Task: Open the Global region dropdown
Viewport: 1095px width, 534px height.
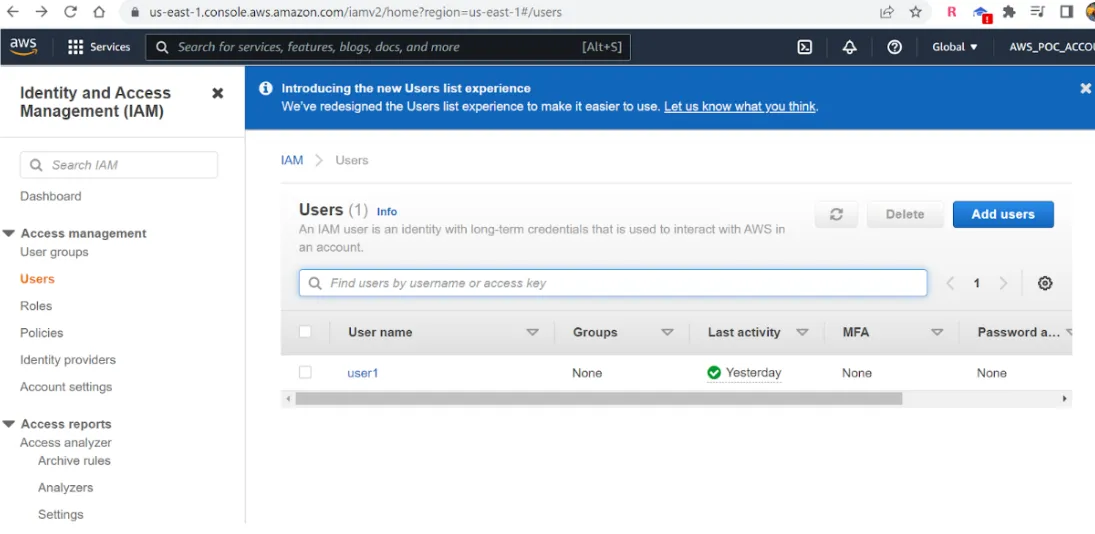Action: [x=955, y=47]
